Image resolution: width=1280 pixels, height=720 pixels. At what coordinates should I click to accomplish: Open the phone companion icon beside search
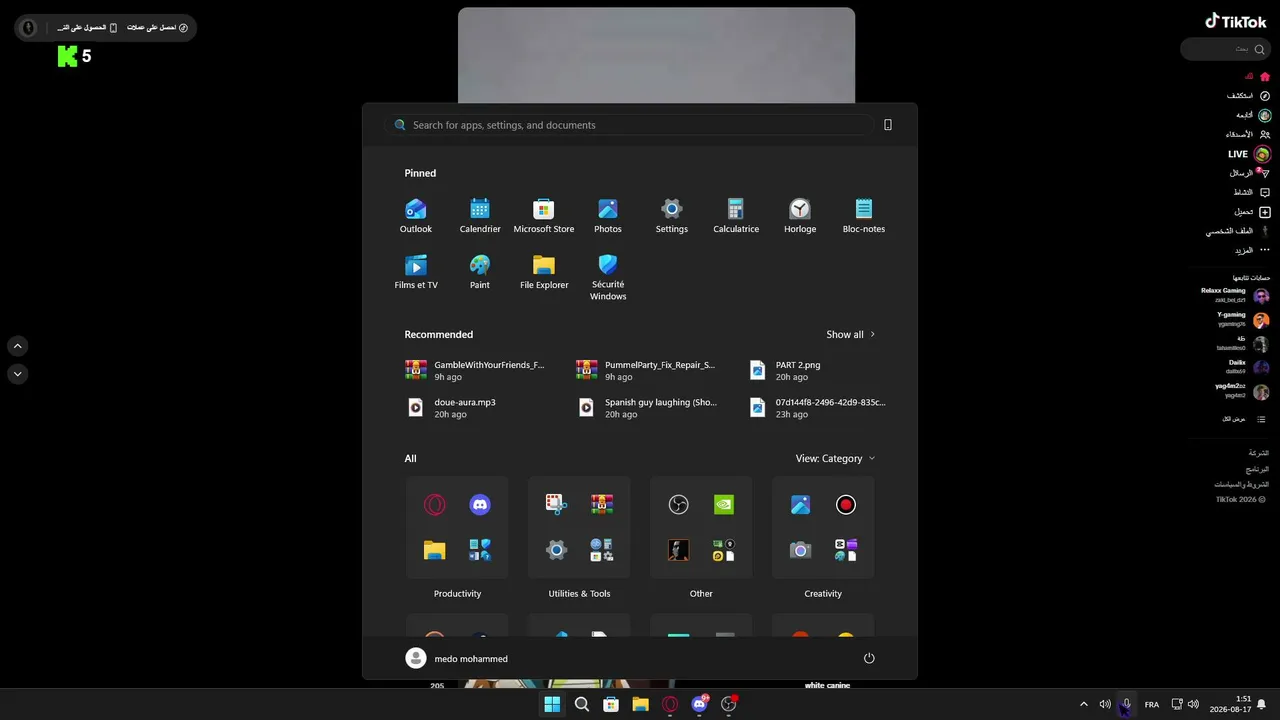pos(888,125)
